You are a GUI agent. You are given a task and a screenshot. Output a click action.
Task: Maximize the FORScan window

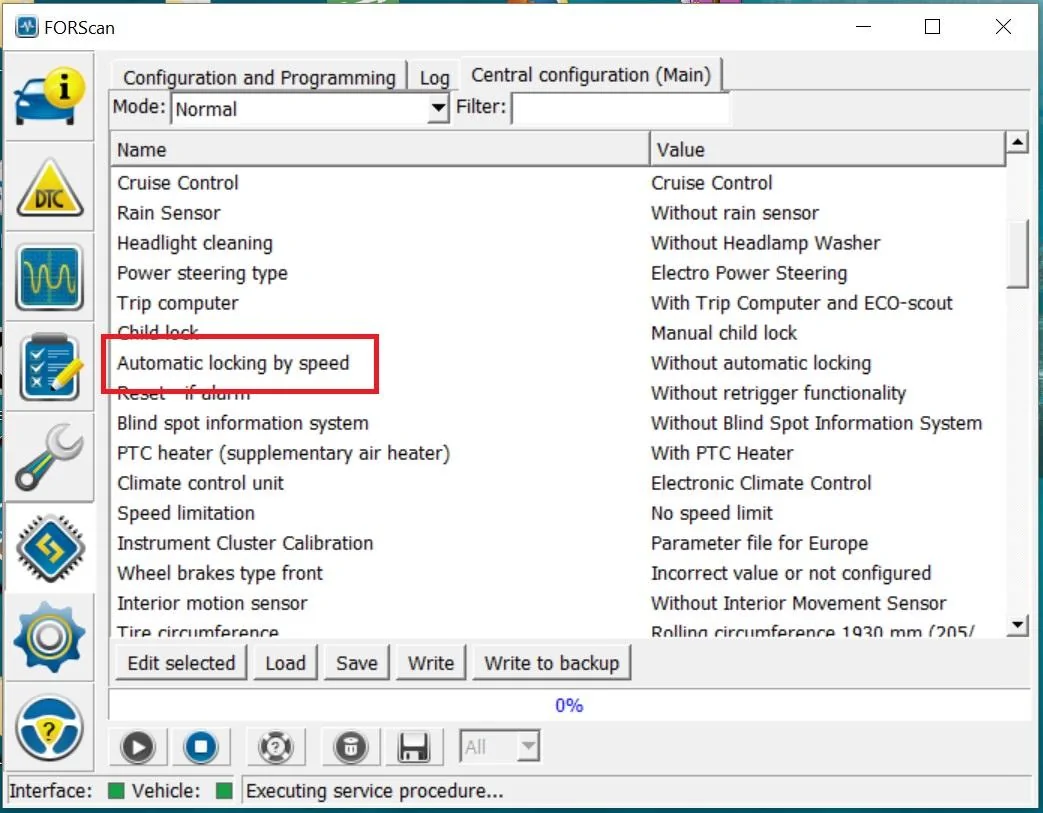click(933, 27)
